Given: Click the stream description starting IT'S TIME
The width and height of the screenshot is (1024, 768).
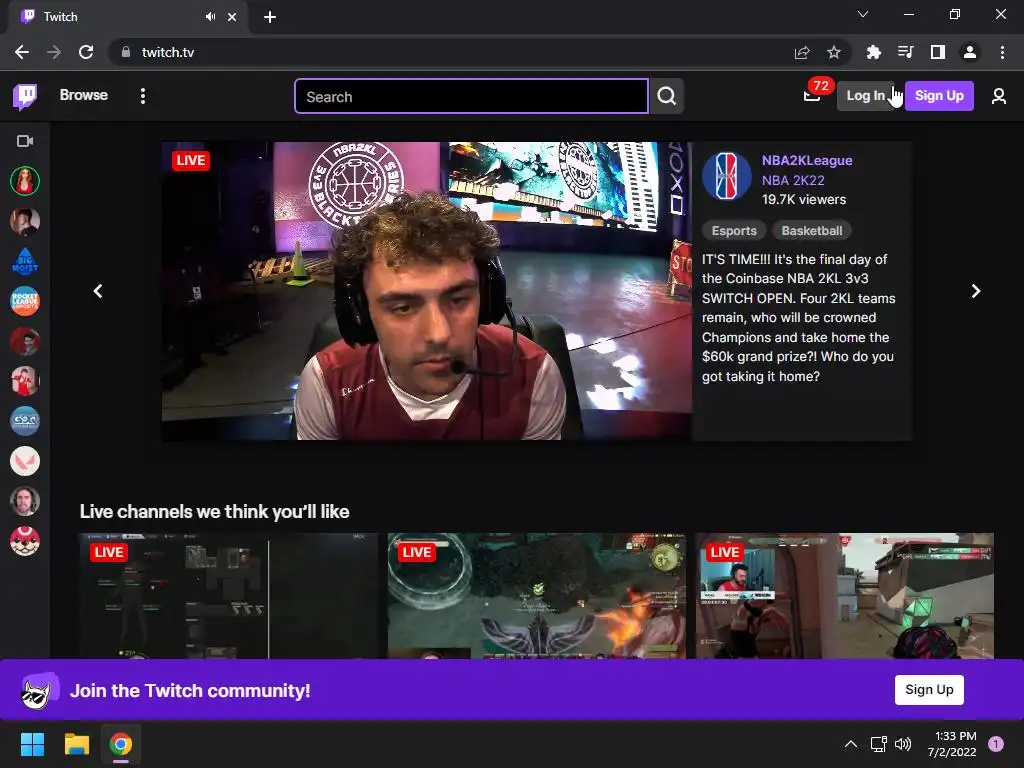Looking at the screenshot, I should point(799,318).
